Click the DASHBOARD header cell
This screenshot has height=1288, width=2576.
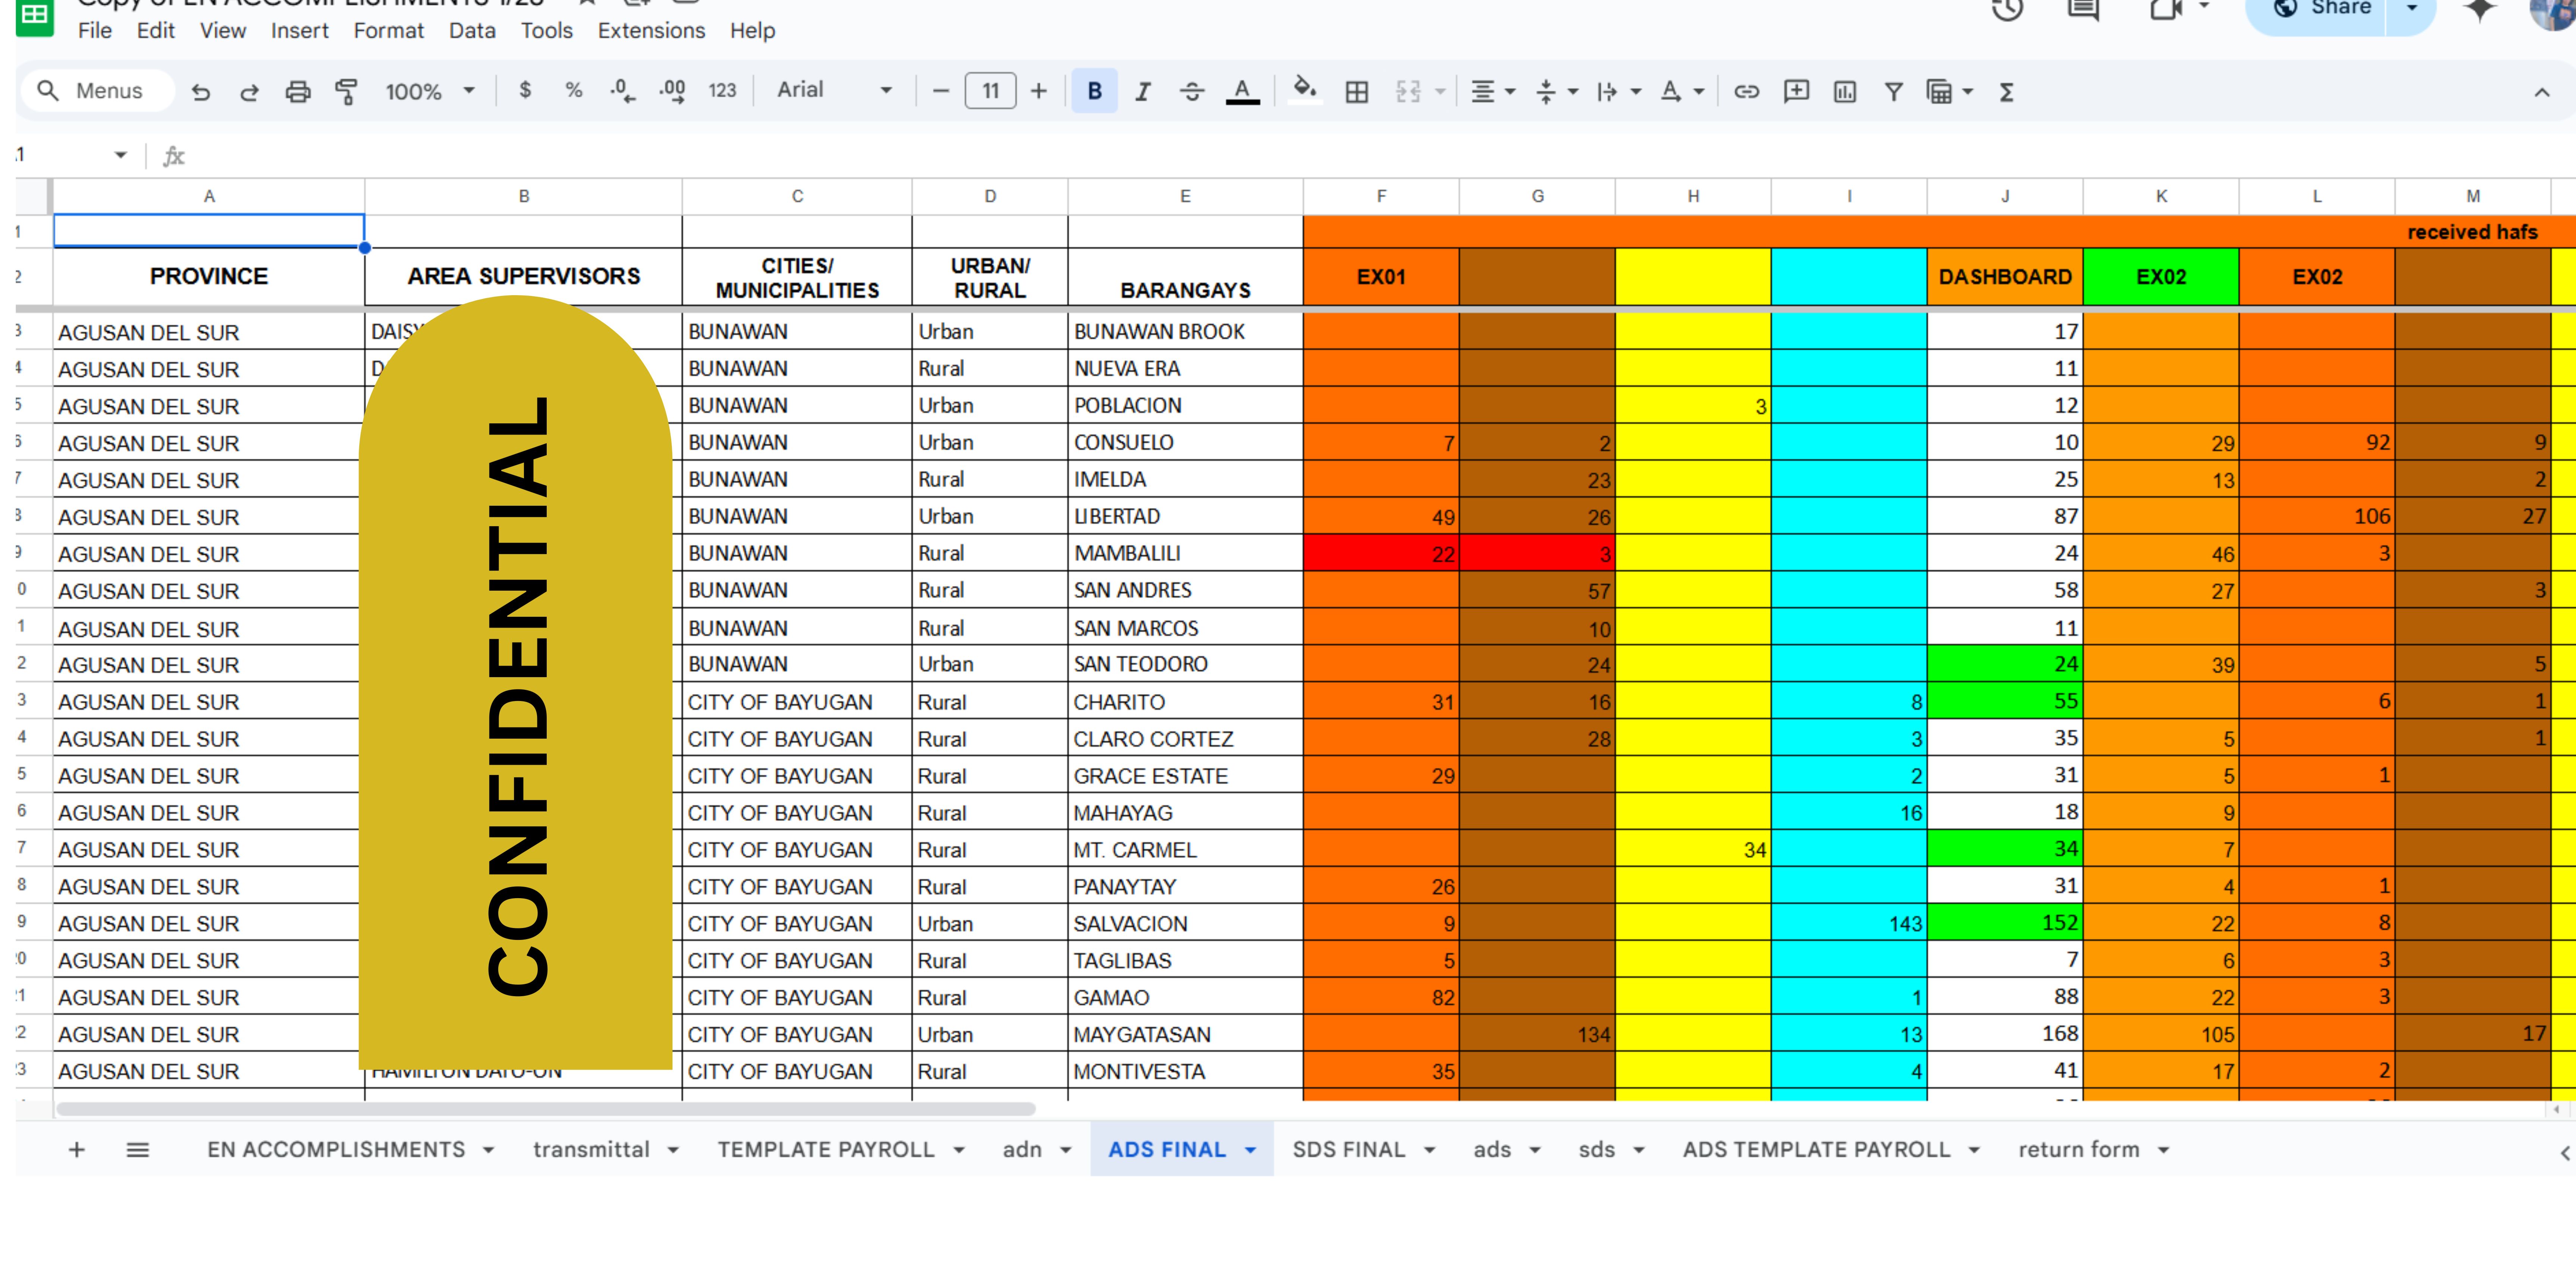point(2005,277)
